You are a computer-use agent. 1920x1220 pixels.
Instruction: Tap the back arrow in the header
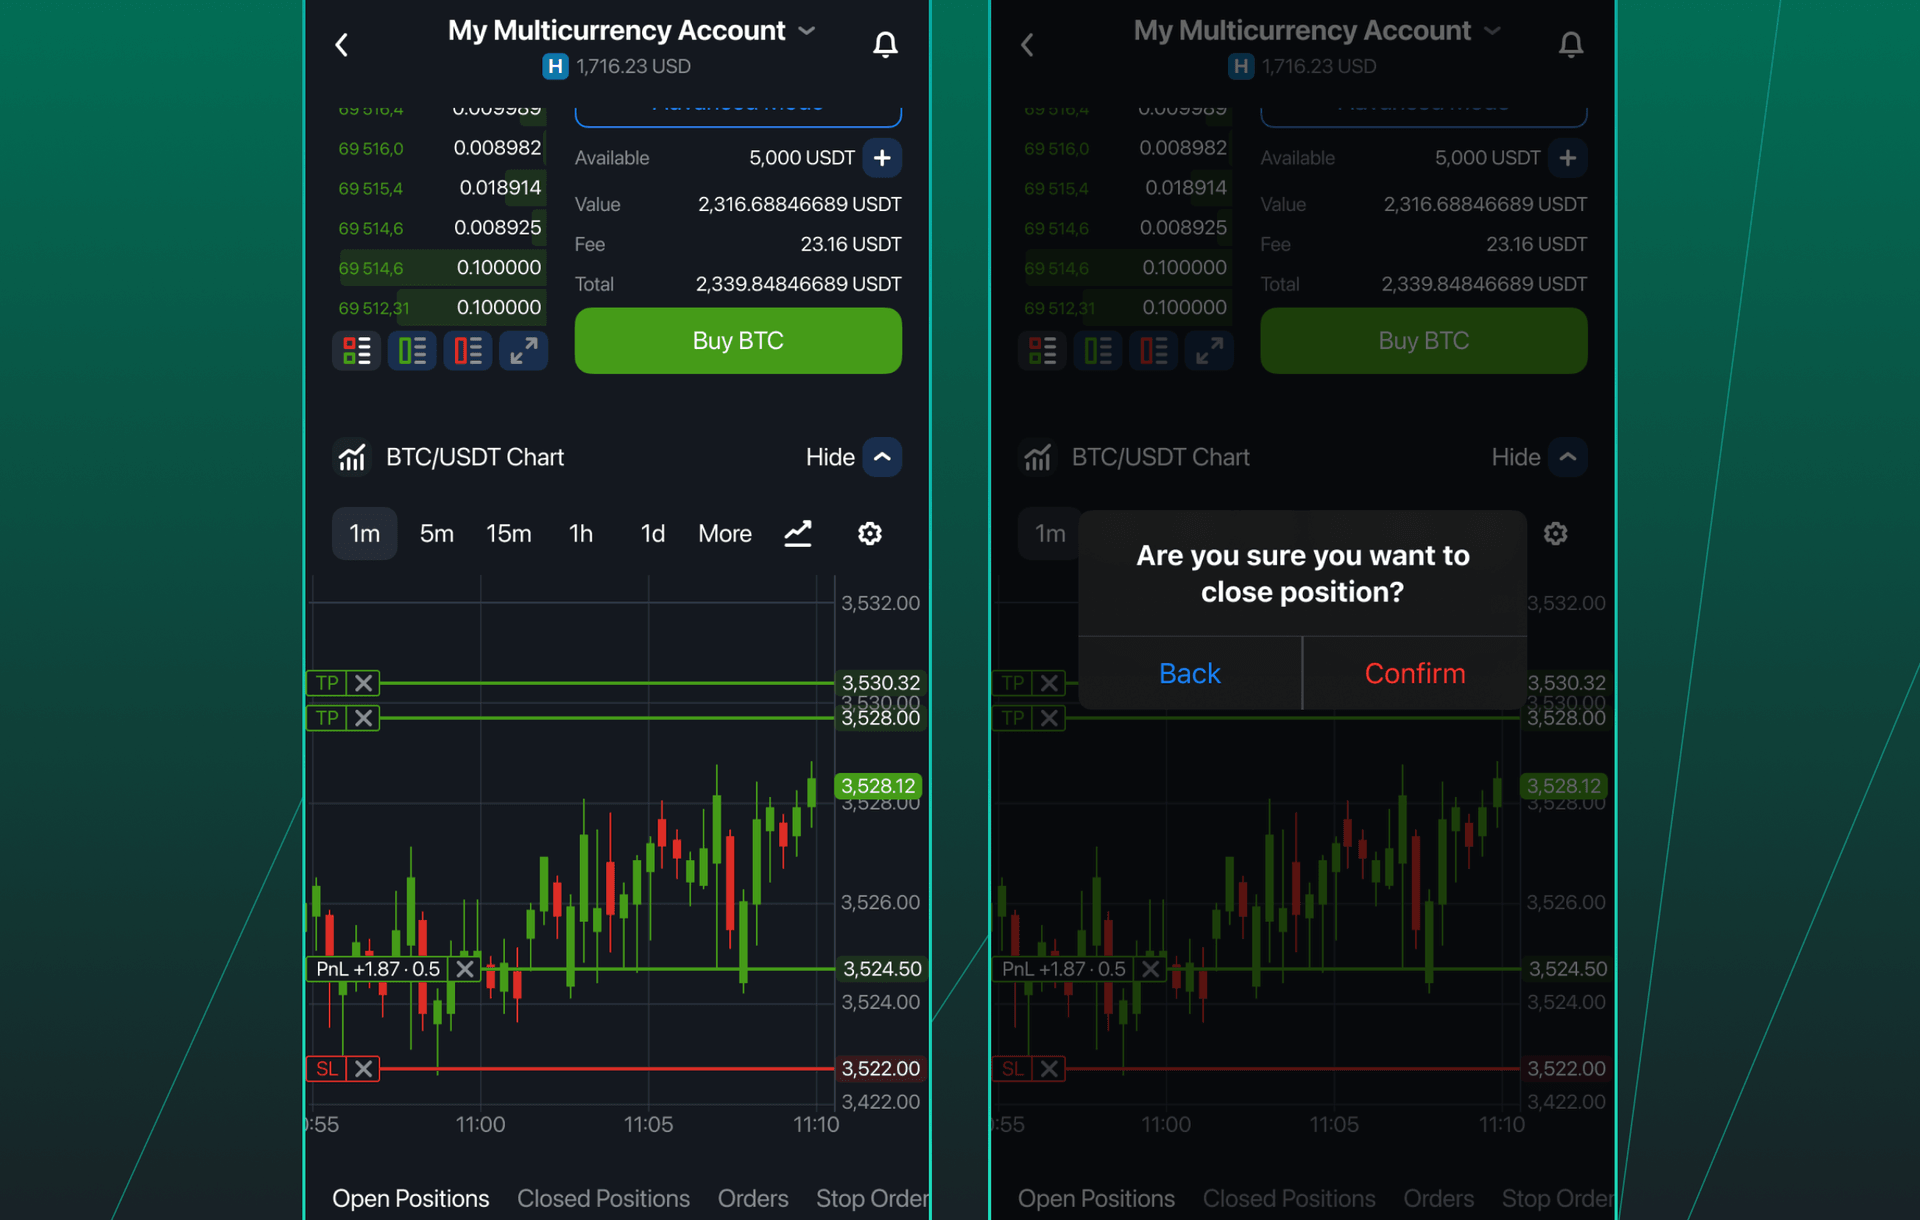341,44
